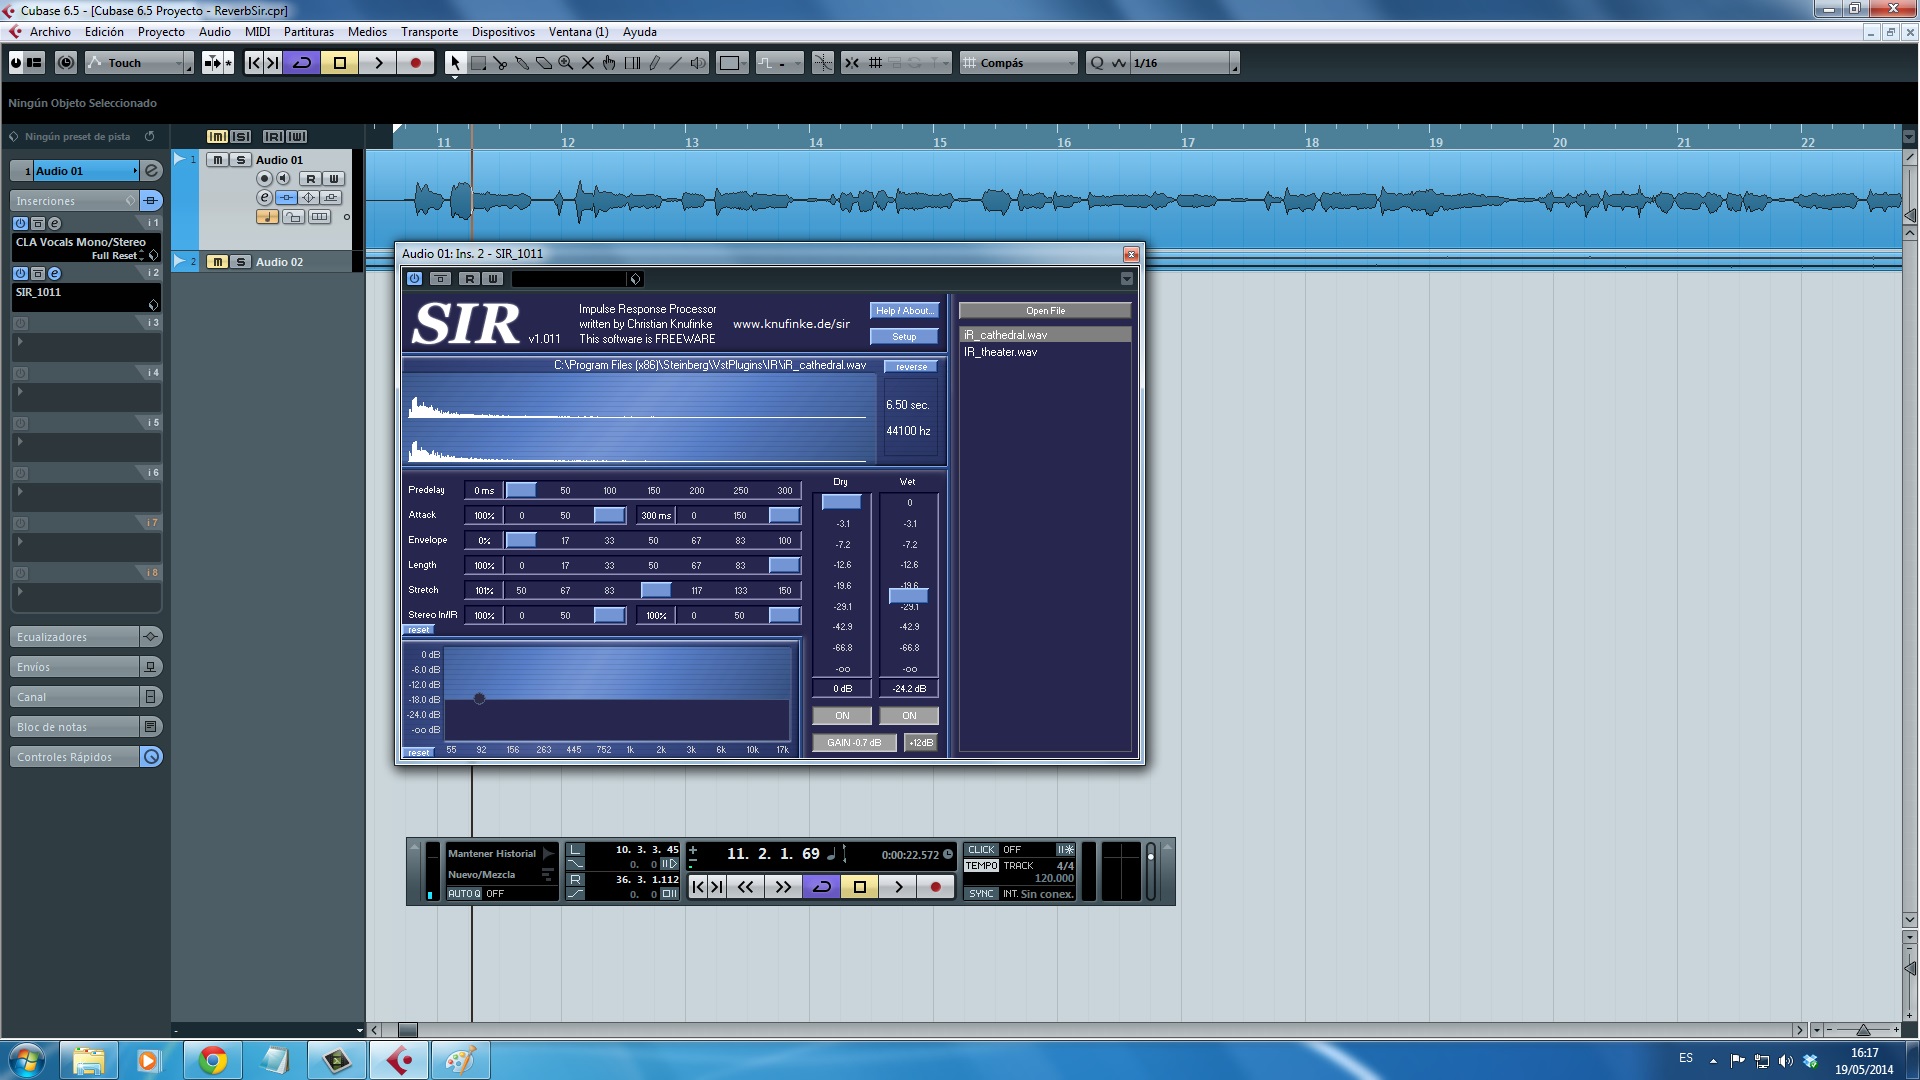The image size is (1920, 1080).
Task: Click the SIR EQ curve point
Action: click(x=479, y=699)
